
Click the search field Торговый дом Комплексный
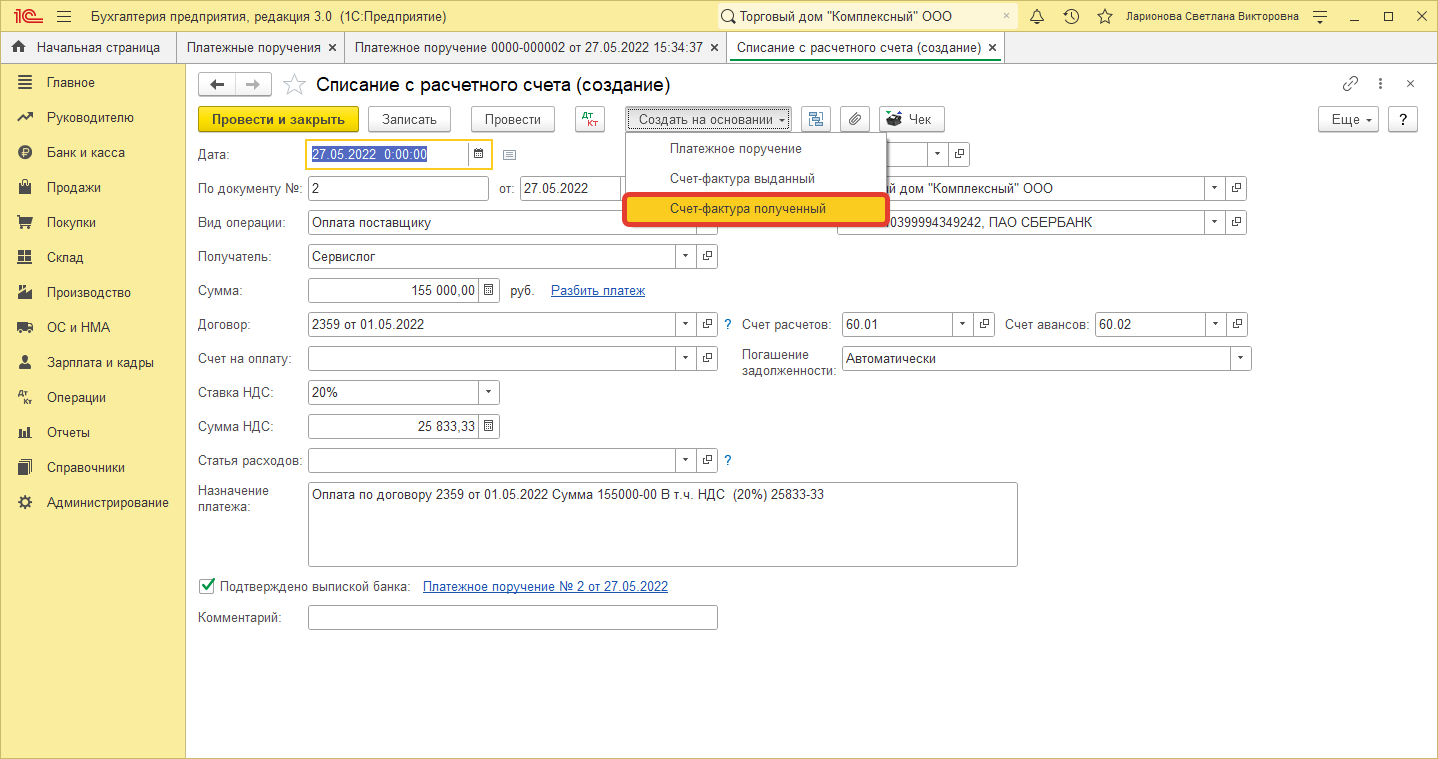coord(866,17)
